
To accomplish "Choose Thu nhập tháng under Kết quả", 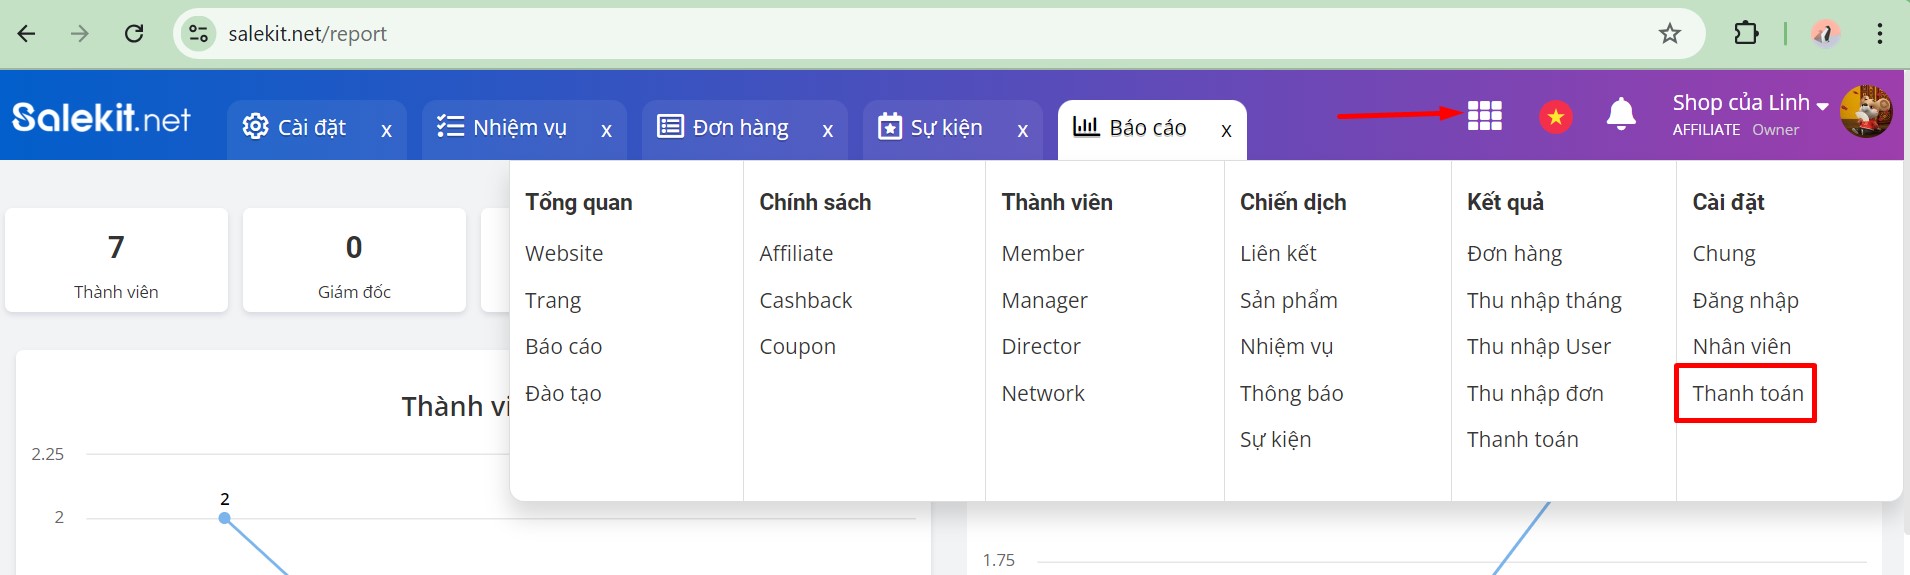I will [1543, 301].
